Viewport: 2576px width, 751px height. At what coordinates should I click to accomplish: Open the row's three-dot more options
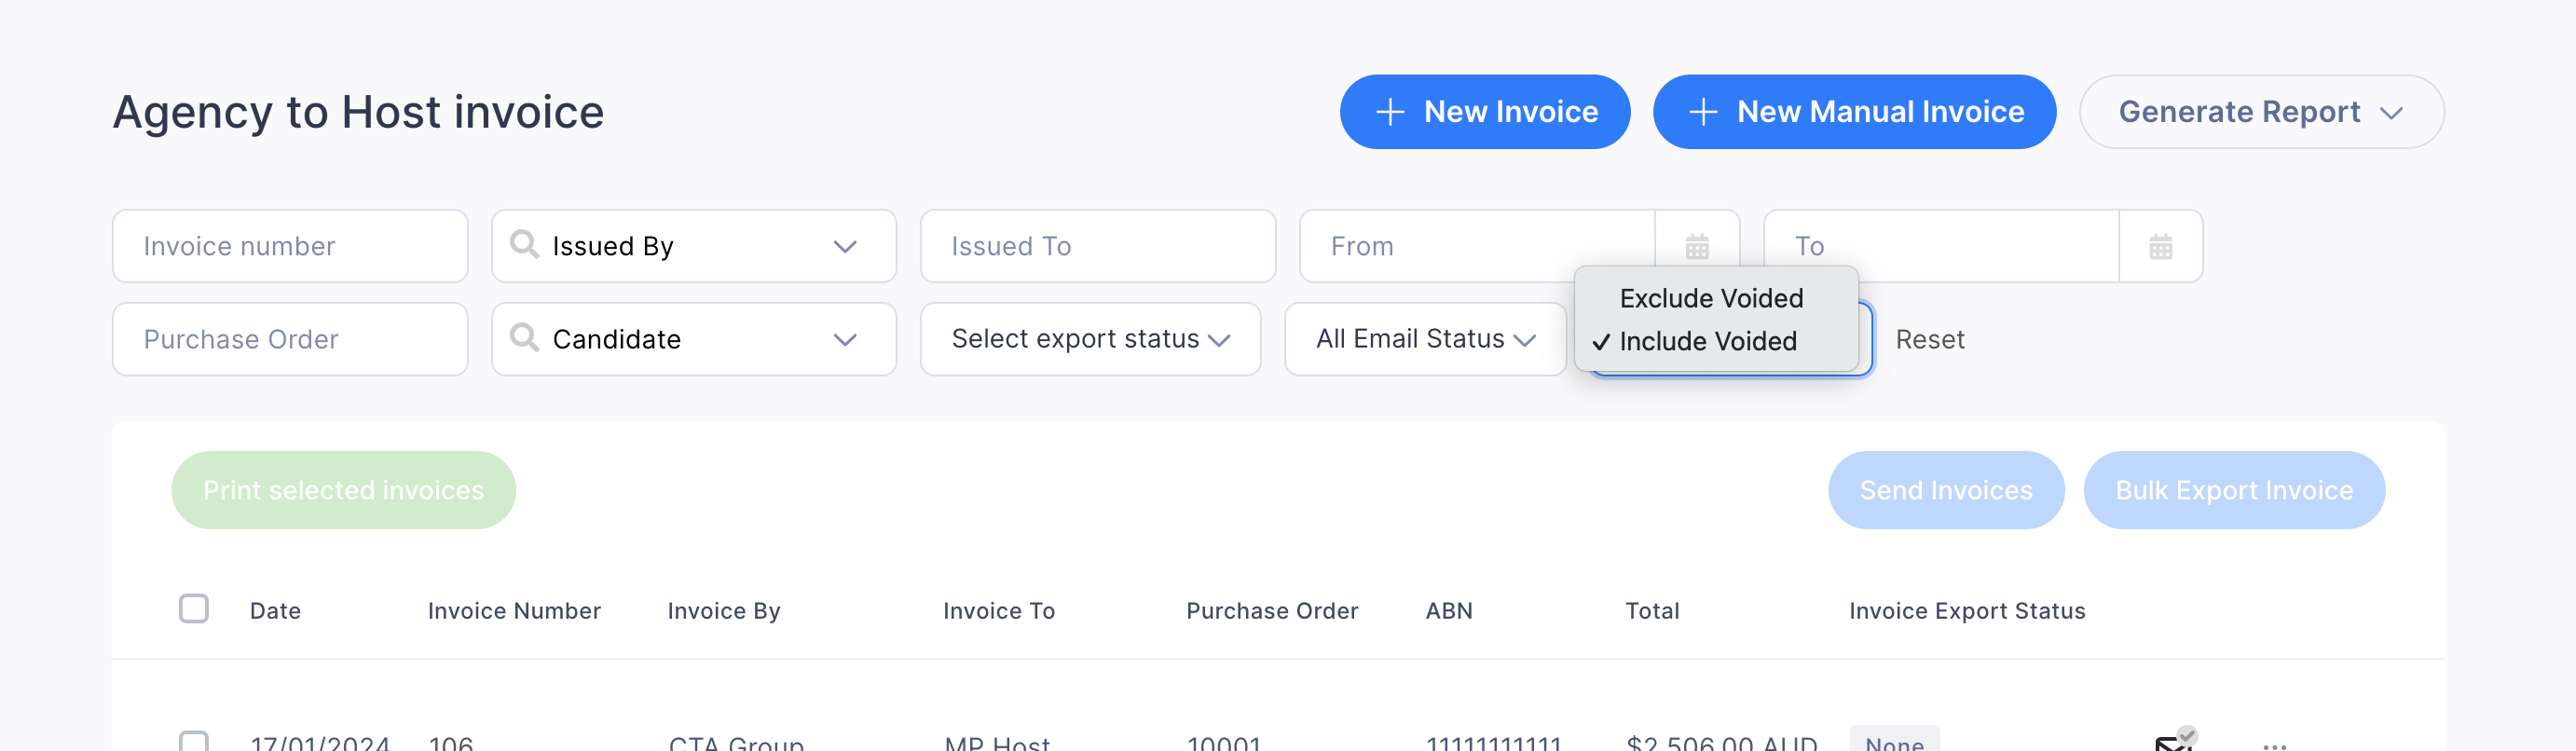tap(2274, 745)
